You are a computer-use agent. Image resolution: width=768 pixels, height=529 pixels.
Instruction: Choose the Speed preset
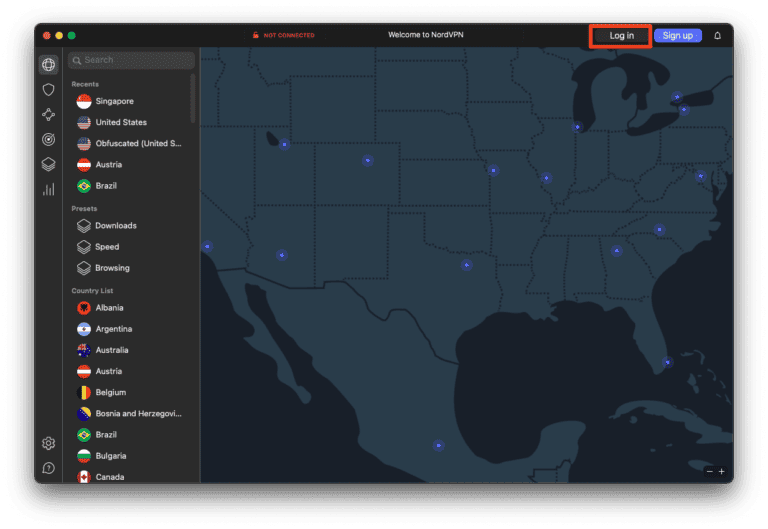(x=106, y=247)
